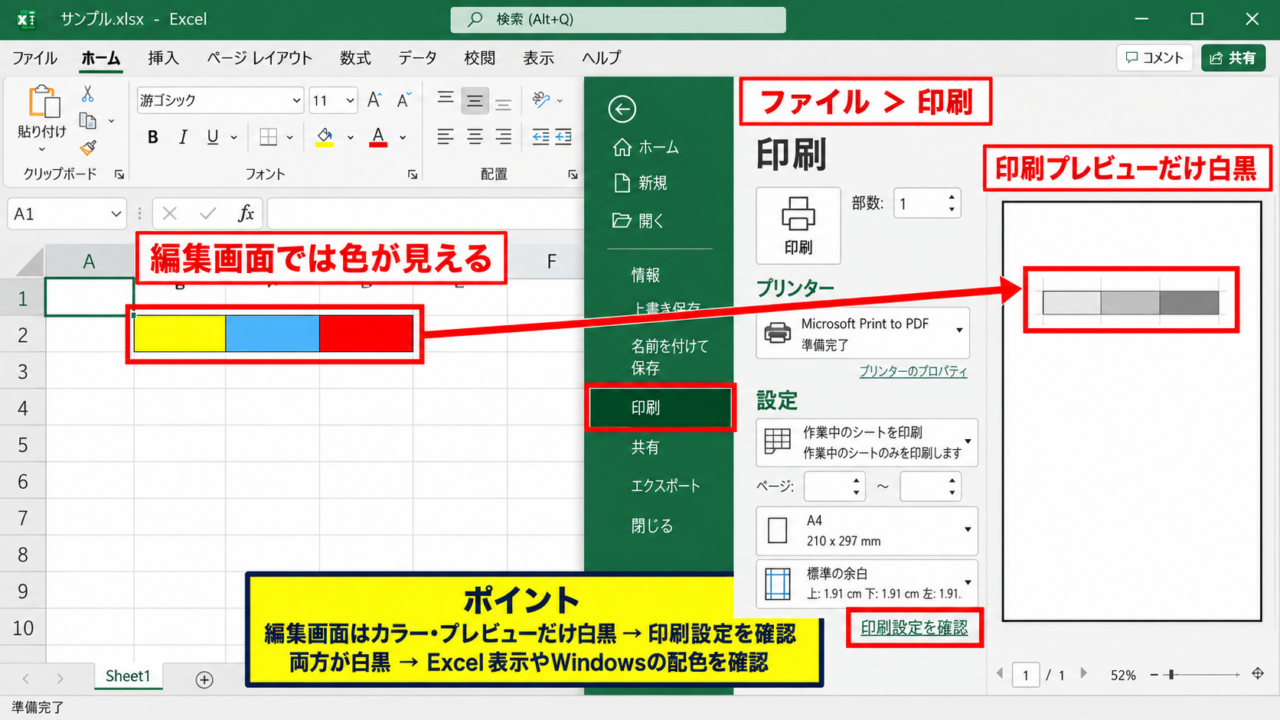The height and width of the screenshot is (720, 1280).
Task: Click the Cut scissors icon
Action: (x=88, y=94)
